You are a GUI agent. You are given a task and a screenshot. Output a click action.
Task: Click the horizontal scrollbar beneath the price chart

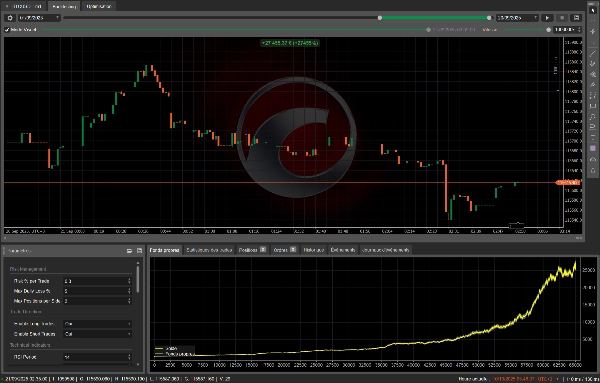tap(293, 238)
